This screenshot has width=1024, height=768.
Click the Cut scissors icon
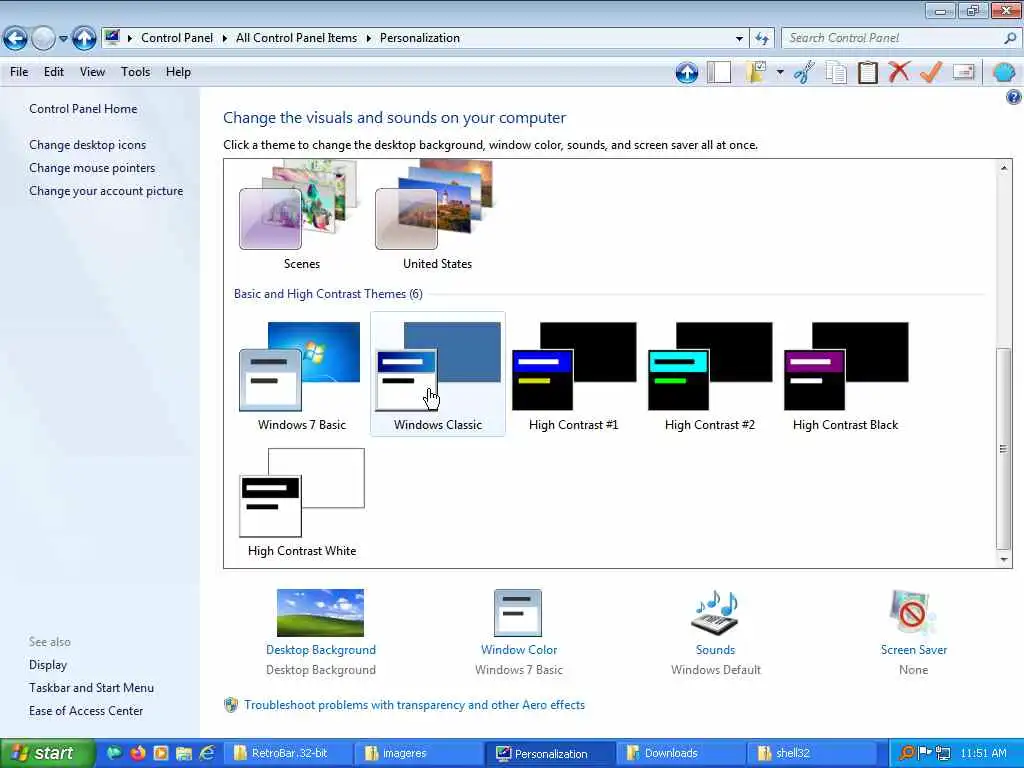point(805,72)
